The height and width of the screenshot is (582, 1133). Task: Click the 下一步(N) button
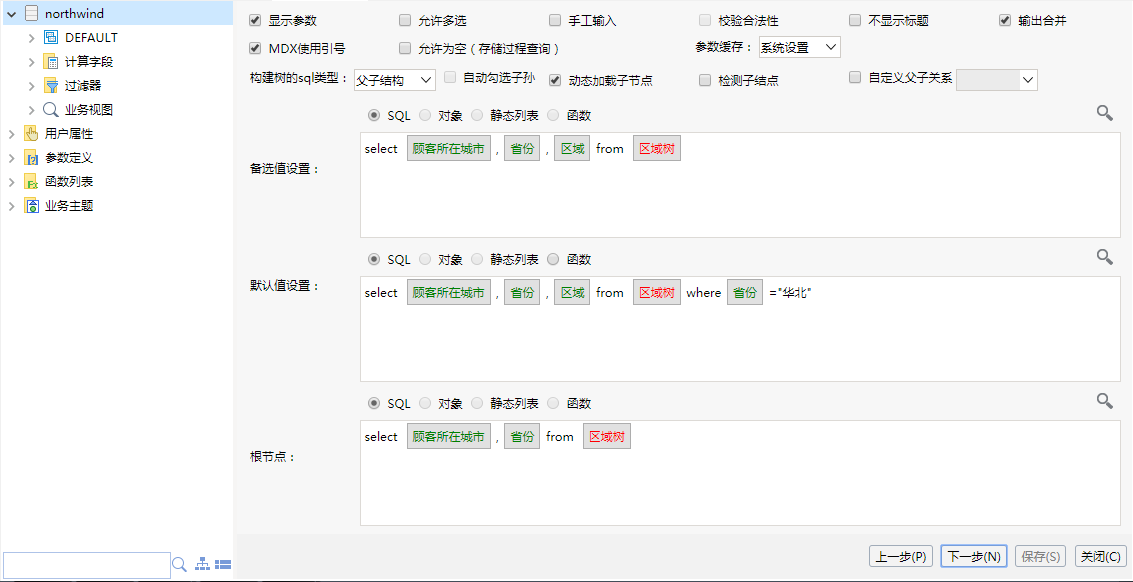974,556
